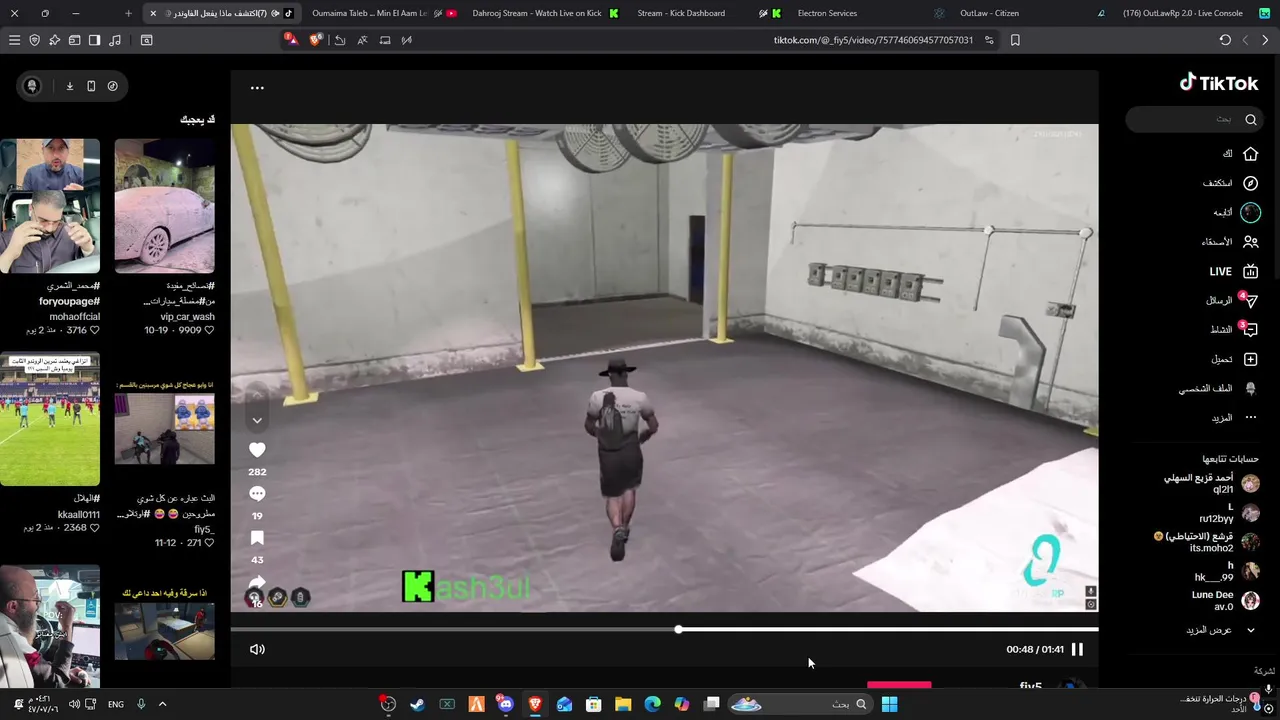Open comments bubble showing 19
The width and height of the screenshot is (1280, 720).
257,494
